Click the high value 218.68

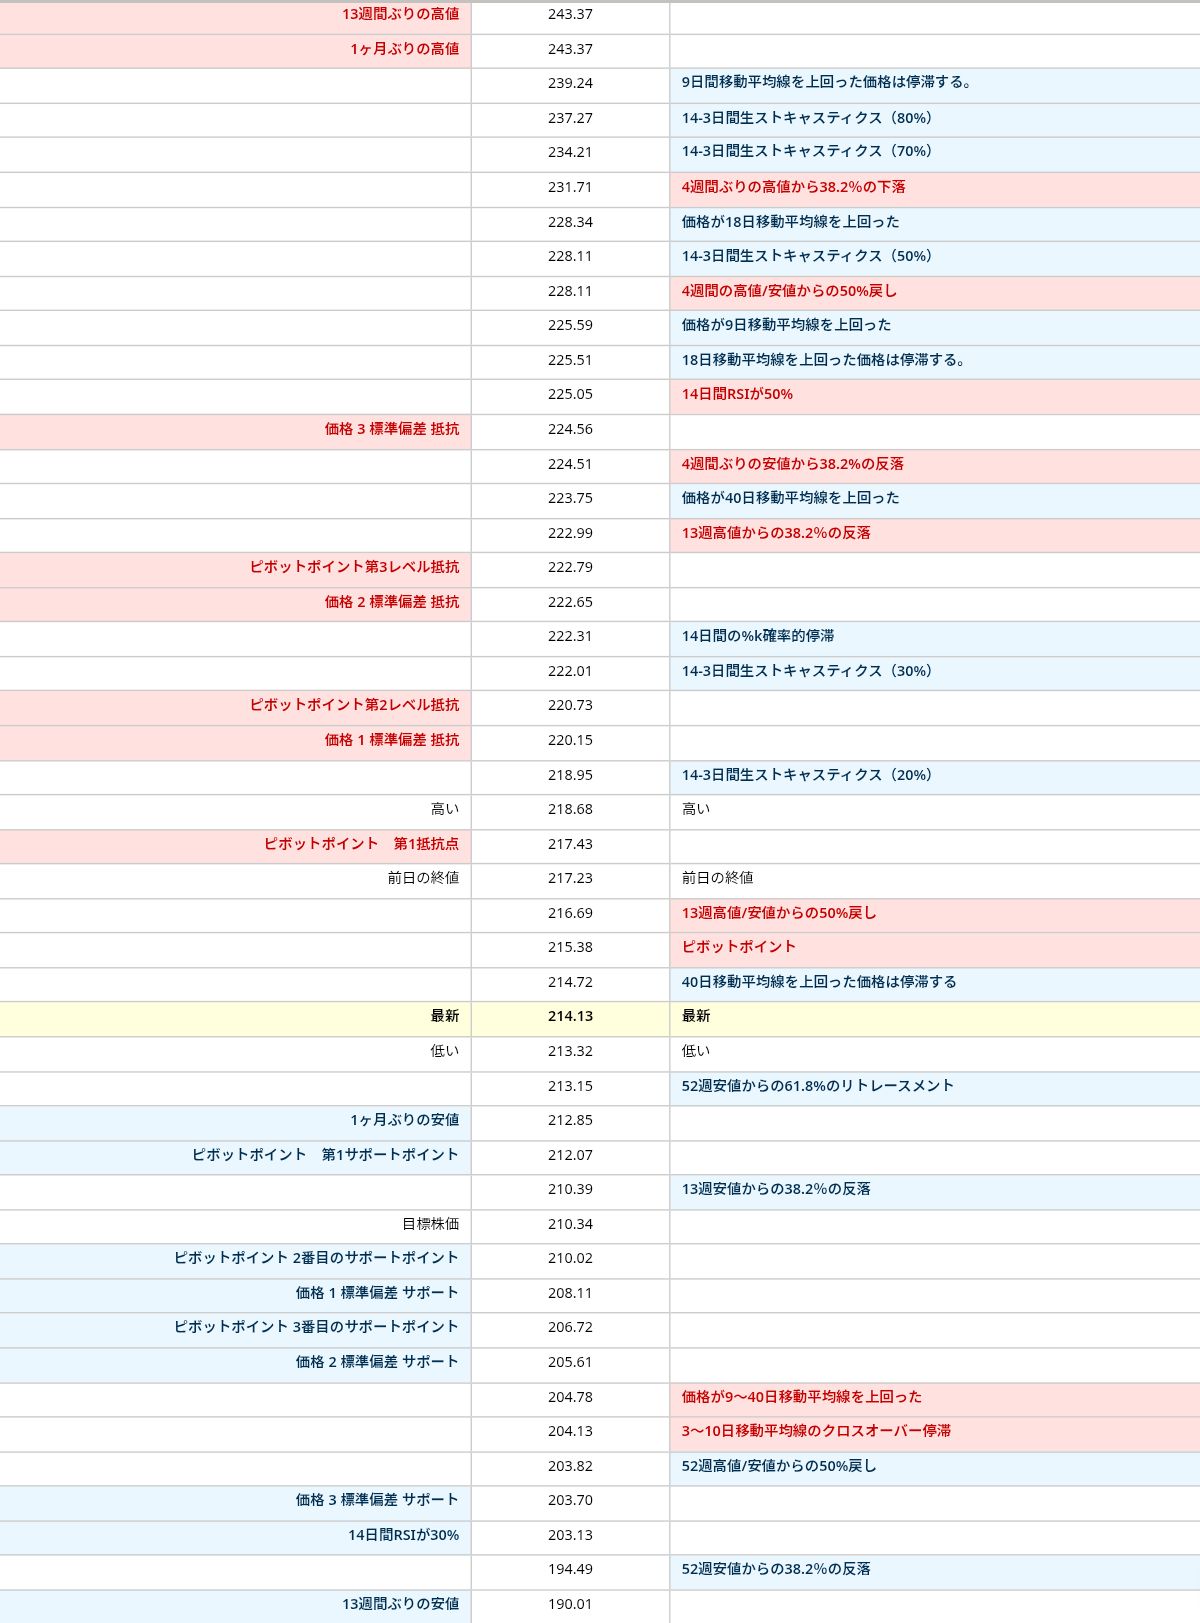coord(570,809)
